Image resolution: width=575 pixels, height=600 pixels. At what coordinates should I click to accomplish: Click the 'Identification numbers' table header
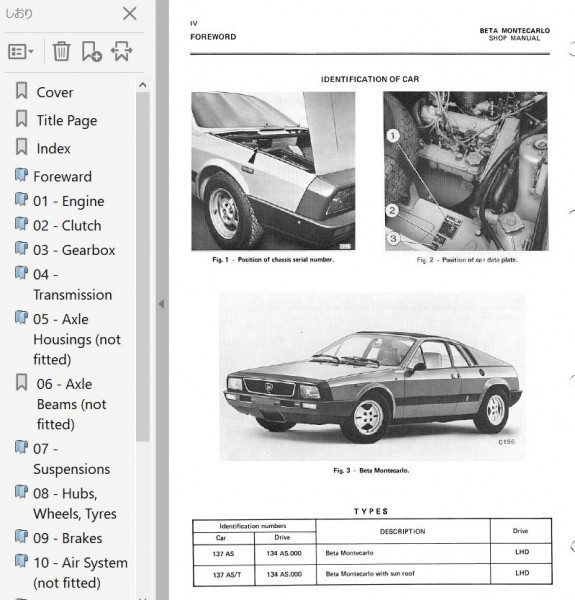[x=253, y=526]
